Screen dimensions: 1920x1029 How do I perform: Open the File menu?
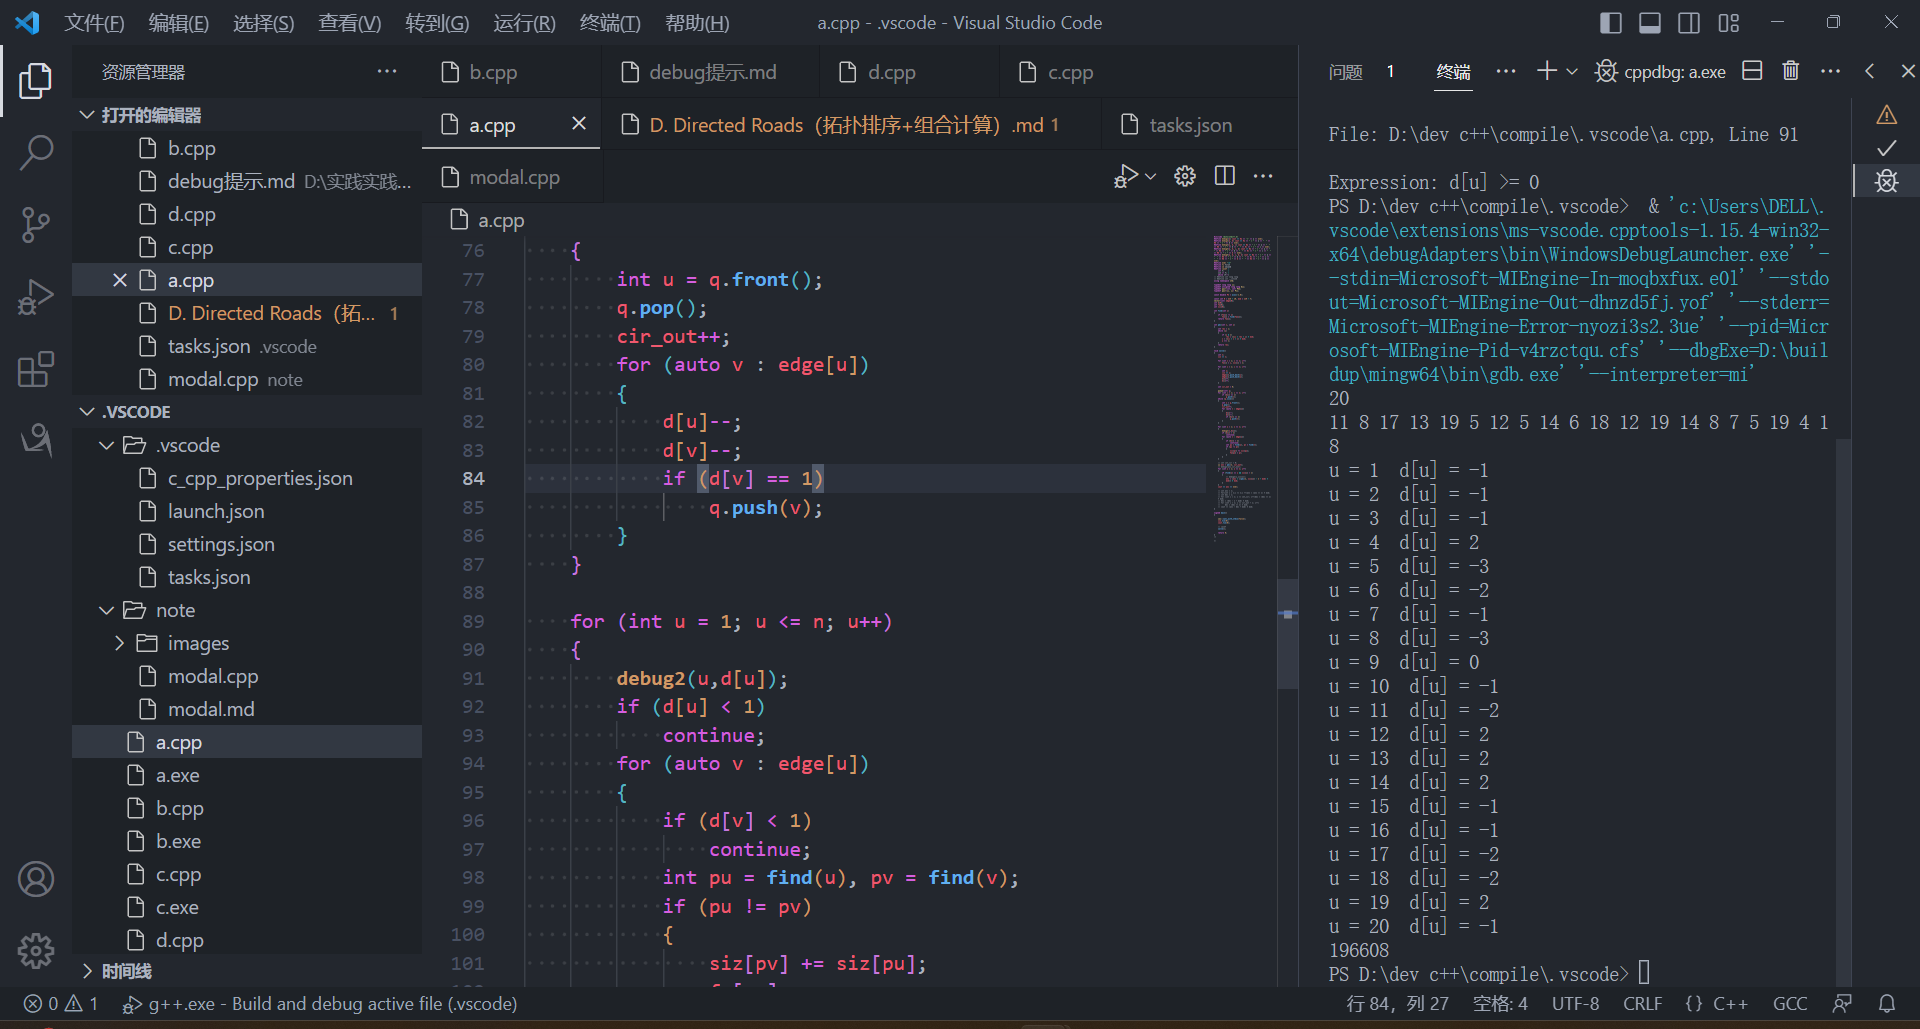coord(94,22)
